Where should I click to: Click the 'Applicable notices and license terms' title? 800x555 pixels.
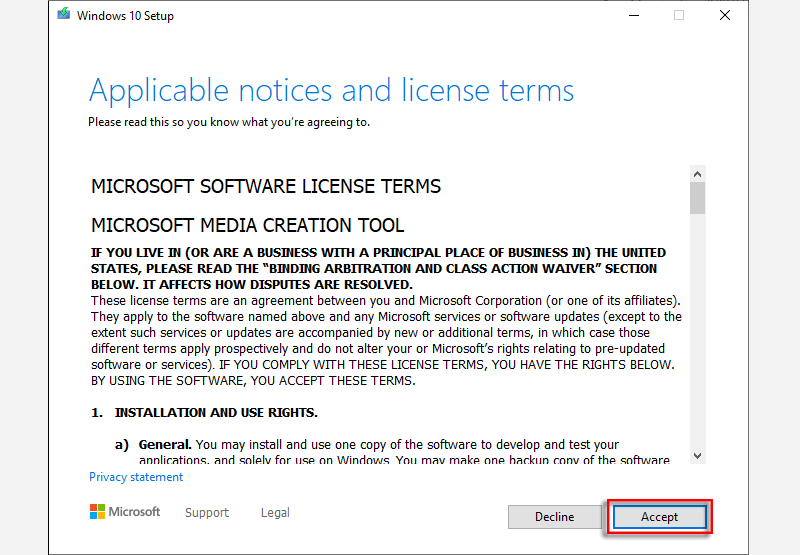pyautogui.click(x=332, y=91)
